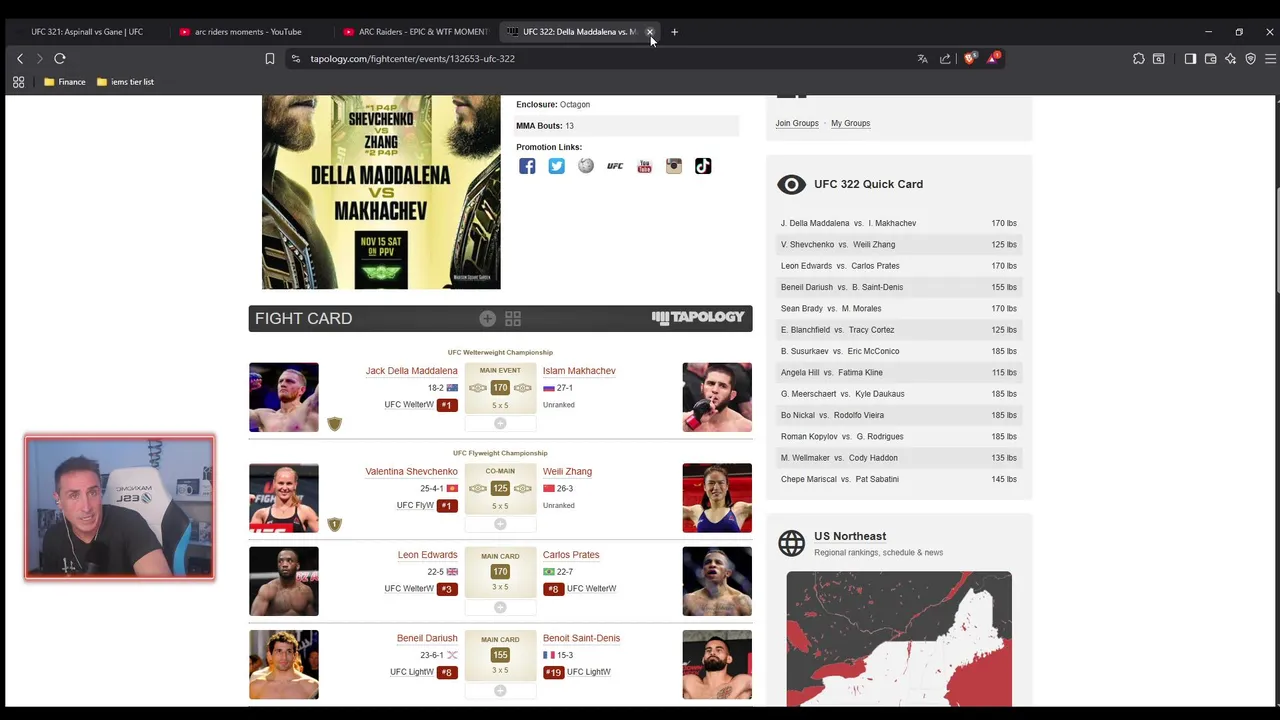The height and width of the screenshot is (720, 1280).
Task: Click the share icon in address bar
Action: (945, 59)
